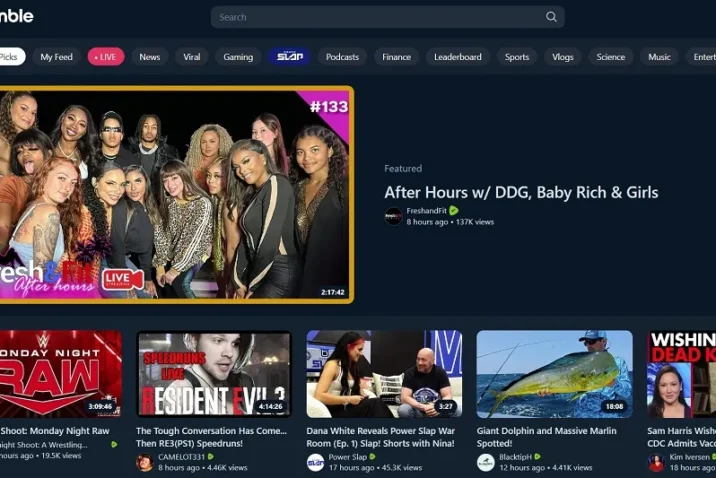Viewport: 716px width, 478px height.
Task: Click the 'Featured' label
Action: coord(403,168)
